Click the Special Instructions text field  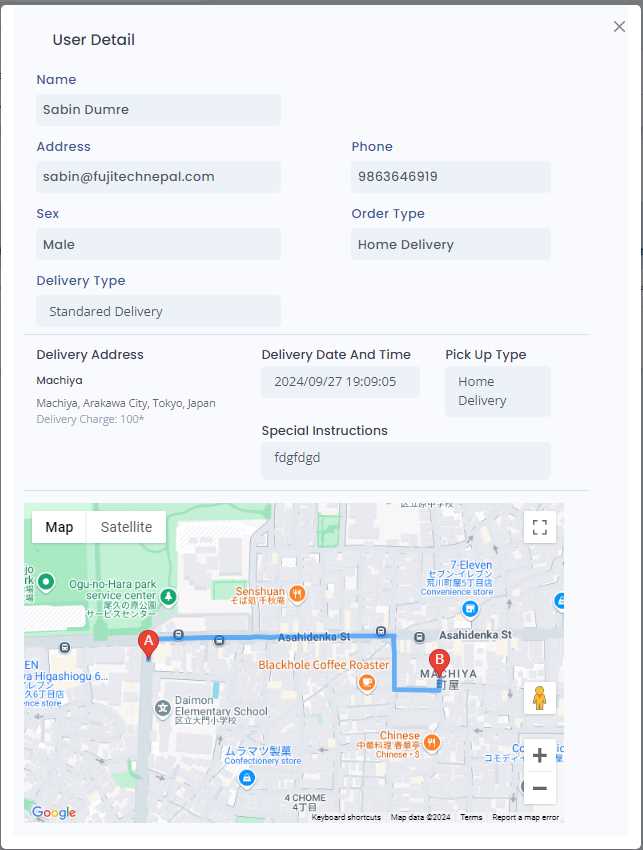406,461
